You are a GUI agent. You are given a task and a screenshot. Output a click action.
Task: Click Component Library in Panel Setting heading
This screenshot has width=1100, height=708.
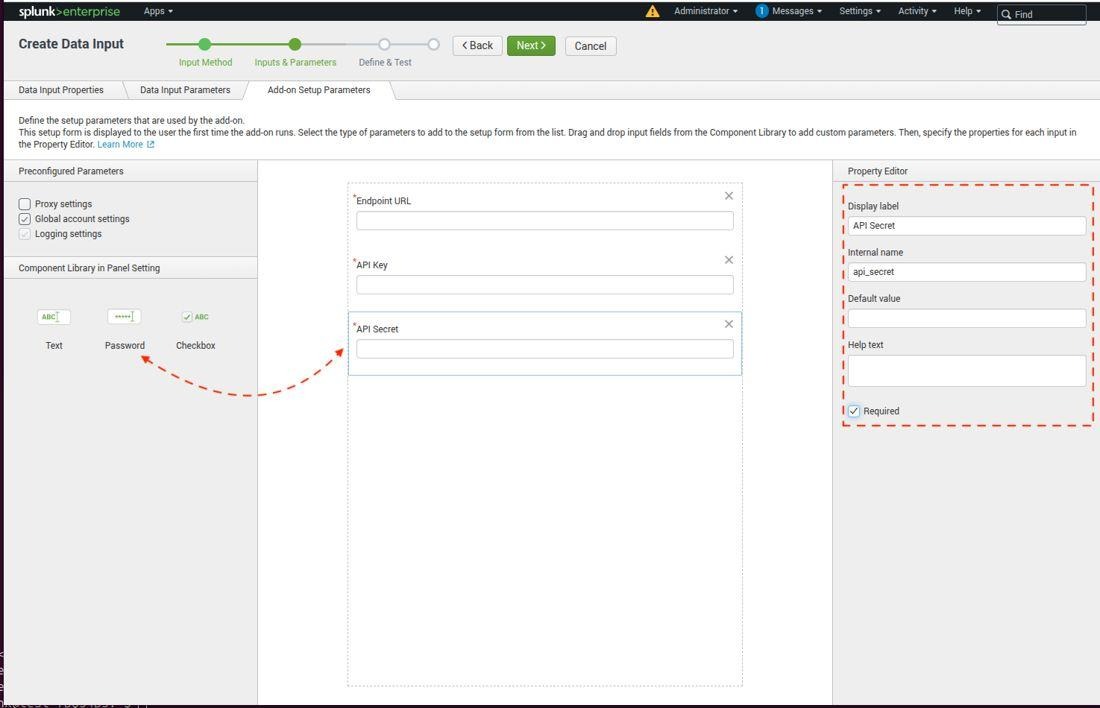[89, 268]
